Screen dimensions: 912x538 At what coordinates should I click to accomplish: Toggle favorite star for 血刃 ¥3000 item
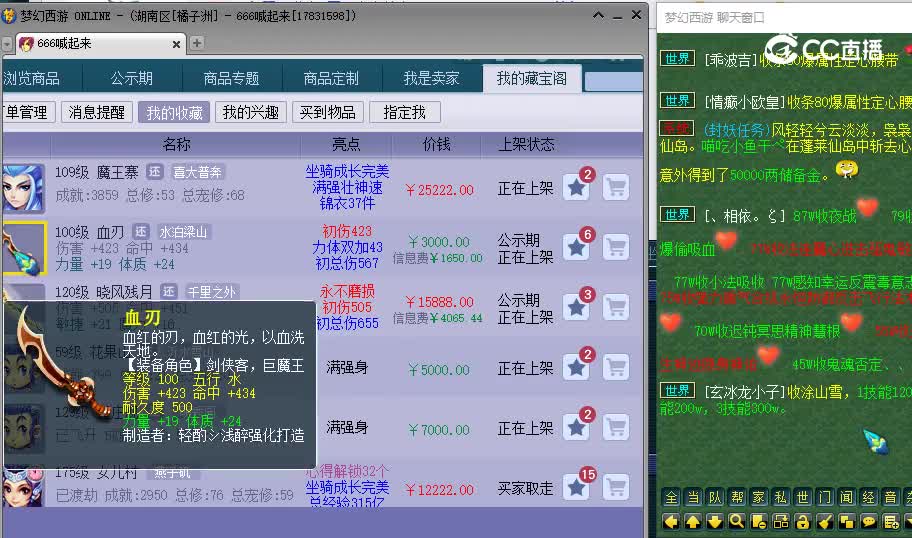[x=576, y=247]
